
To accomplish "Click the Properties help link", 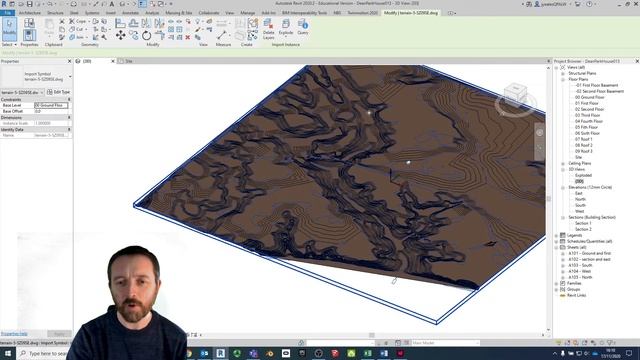I will 14,334.
